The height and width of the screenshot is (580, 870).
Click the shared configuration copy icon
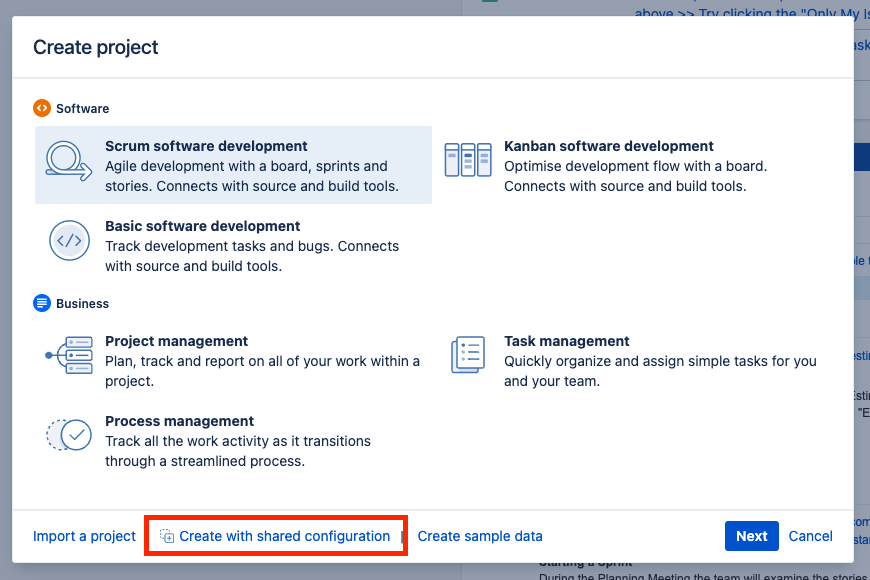pos(167,536)
